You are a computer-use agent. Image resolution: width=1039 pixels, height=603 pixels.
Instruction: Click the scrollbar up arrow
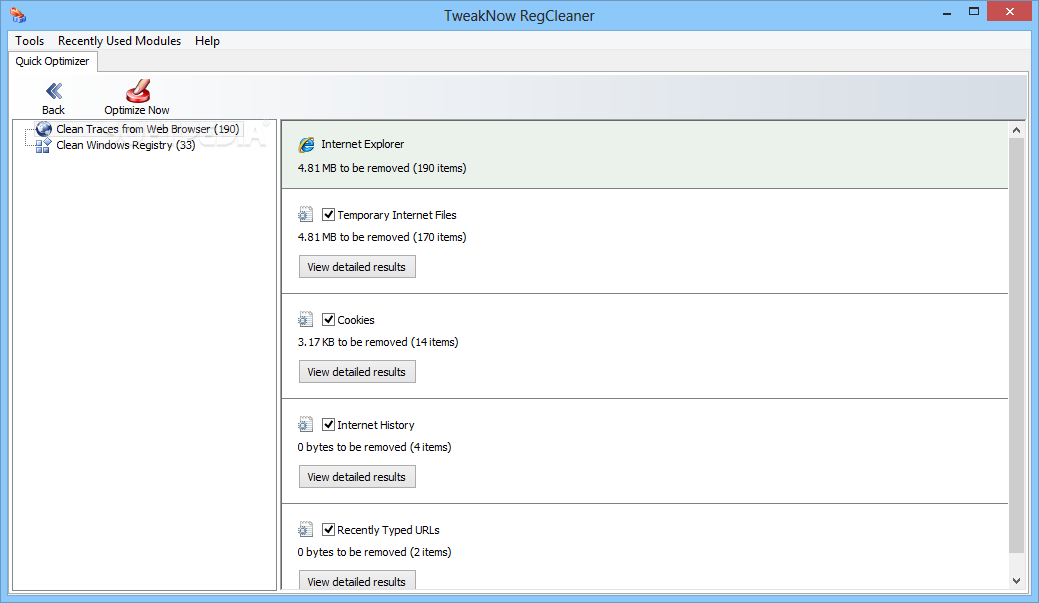point(1016,131)
